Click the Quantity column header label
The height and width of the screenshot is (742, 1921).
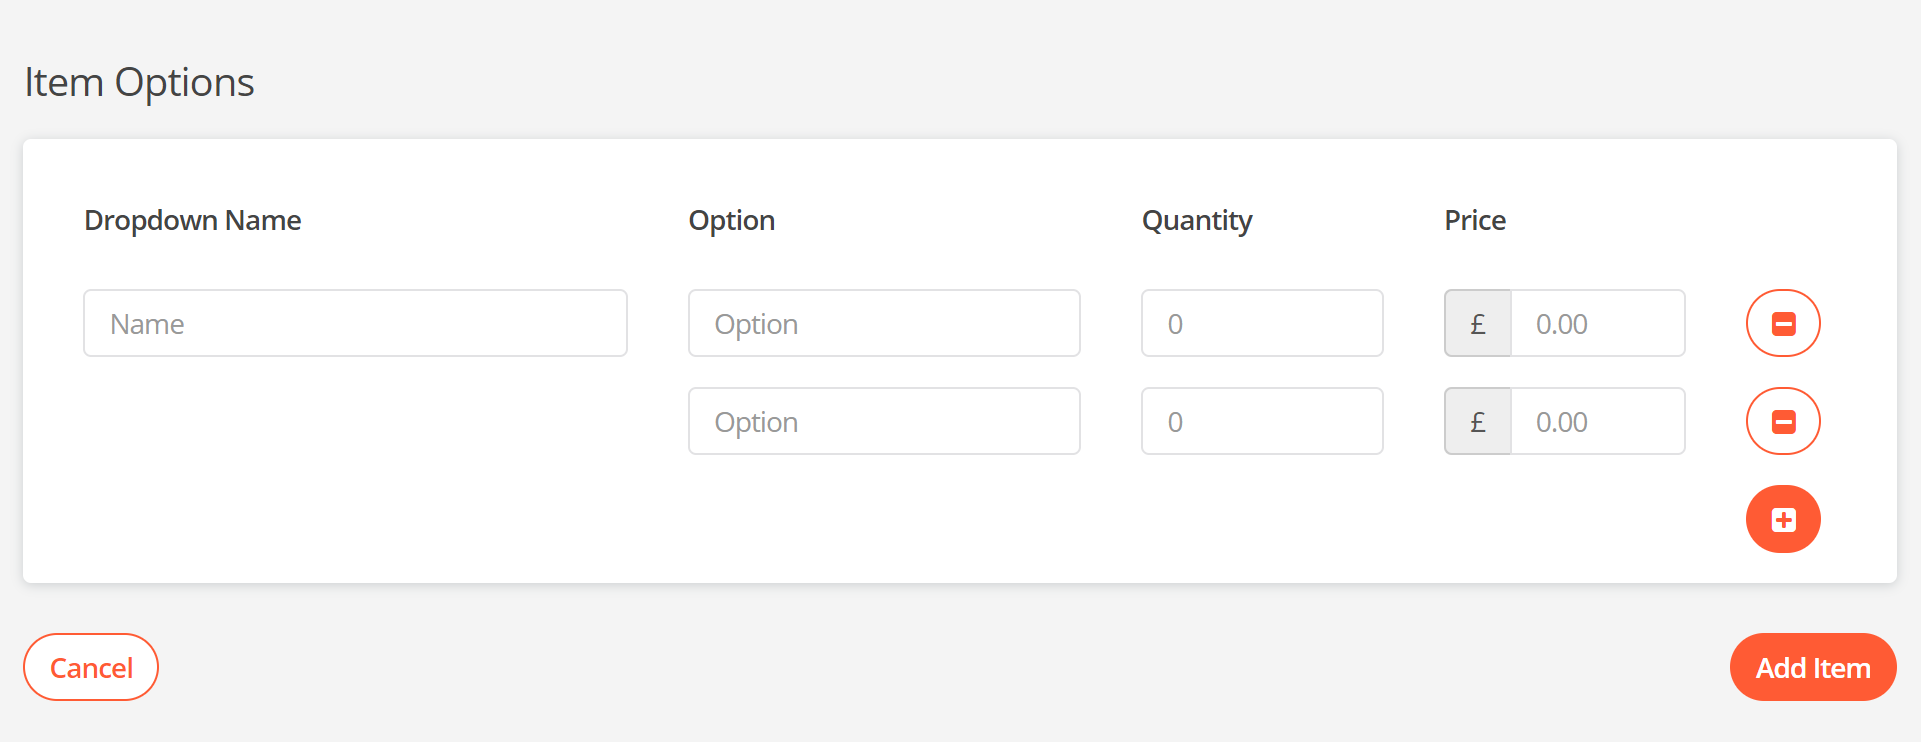[1196, 220]
